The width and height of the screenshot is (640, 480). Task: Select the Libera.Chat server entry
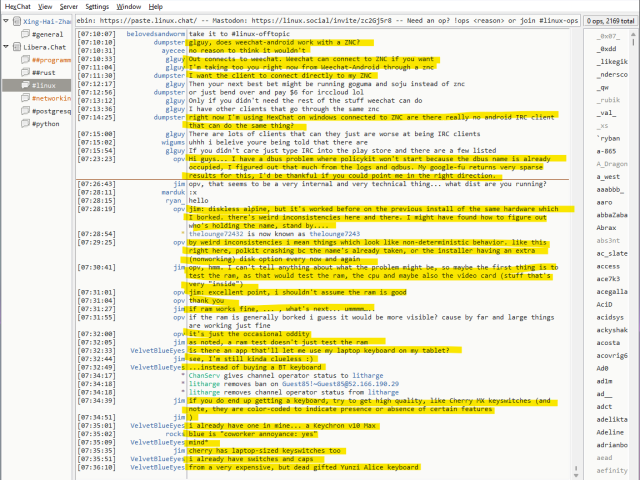coord(44,47)
